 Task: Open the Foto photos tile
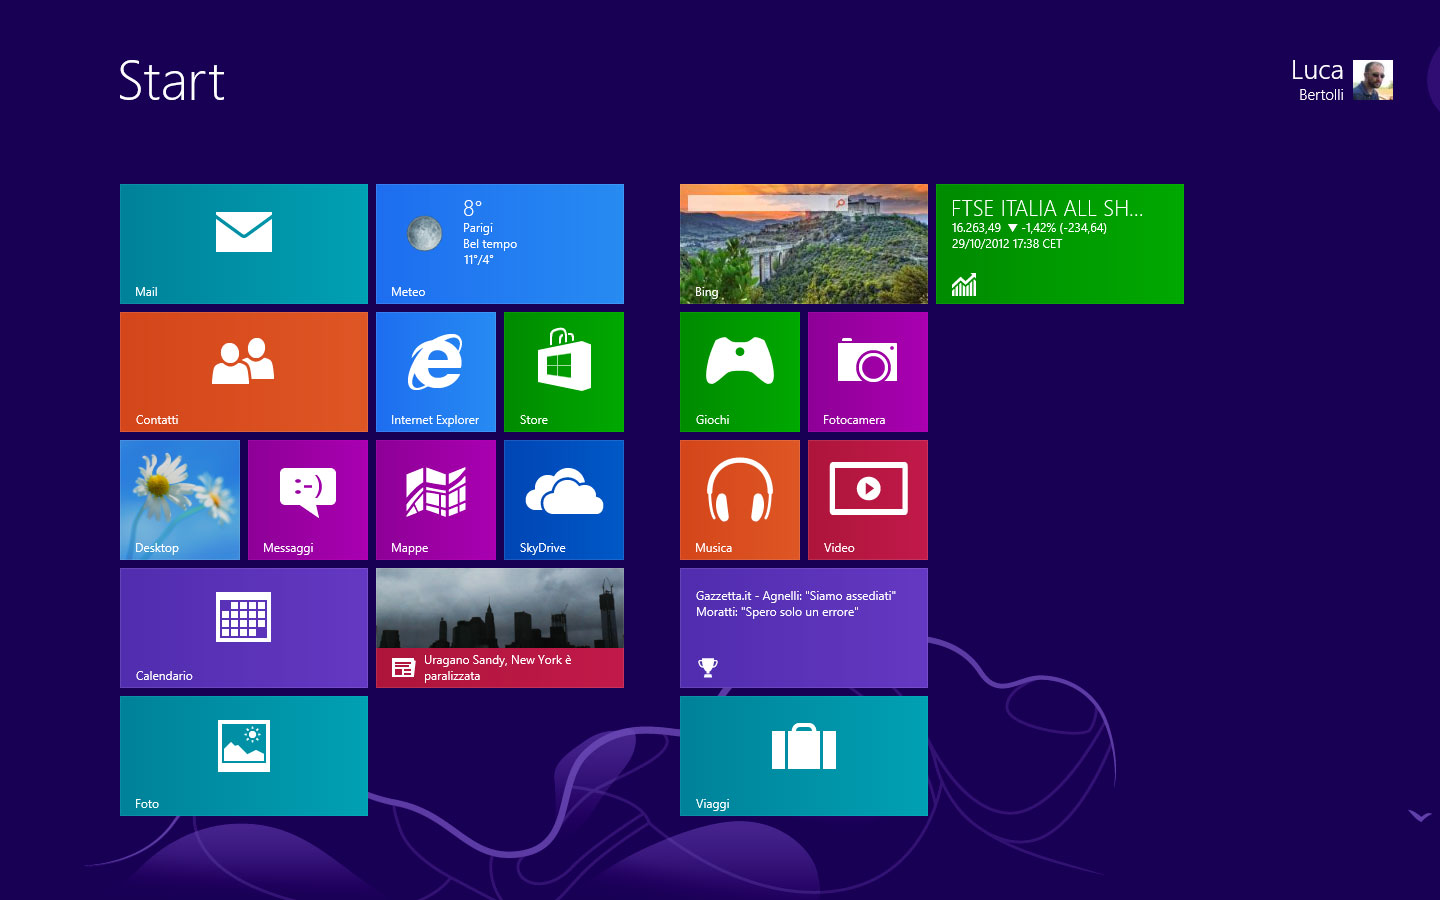(244, 756)
